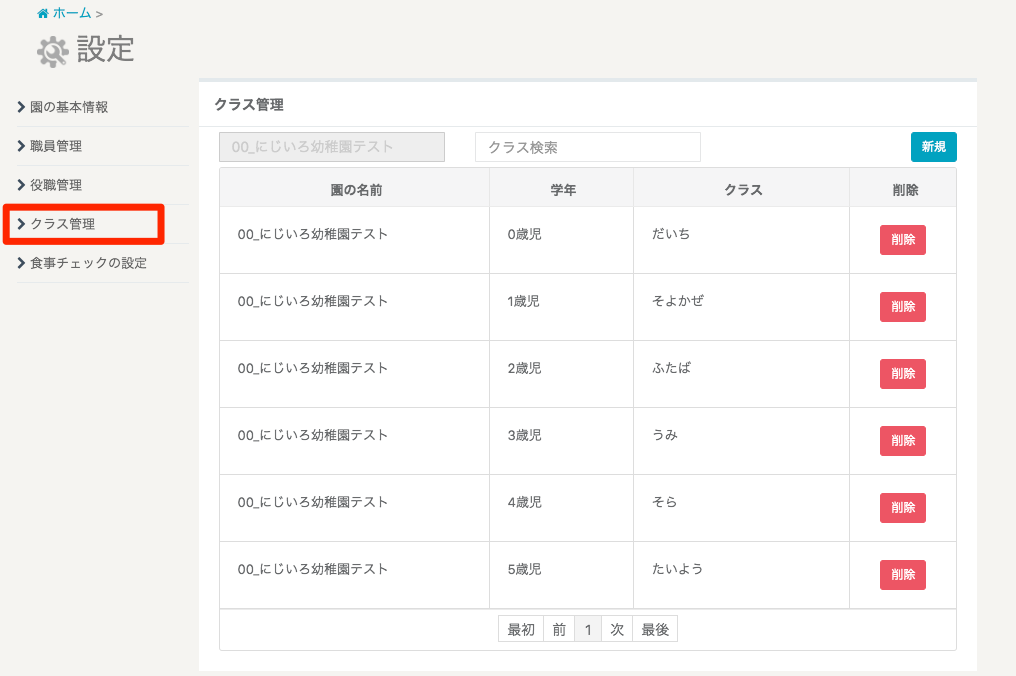Click the home icon in breadcrumb
The height and width of the screenshot is (676, 1016).
pyautogui.click(x=42, y=13)
